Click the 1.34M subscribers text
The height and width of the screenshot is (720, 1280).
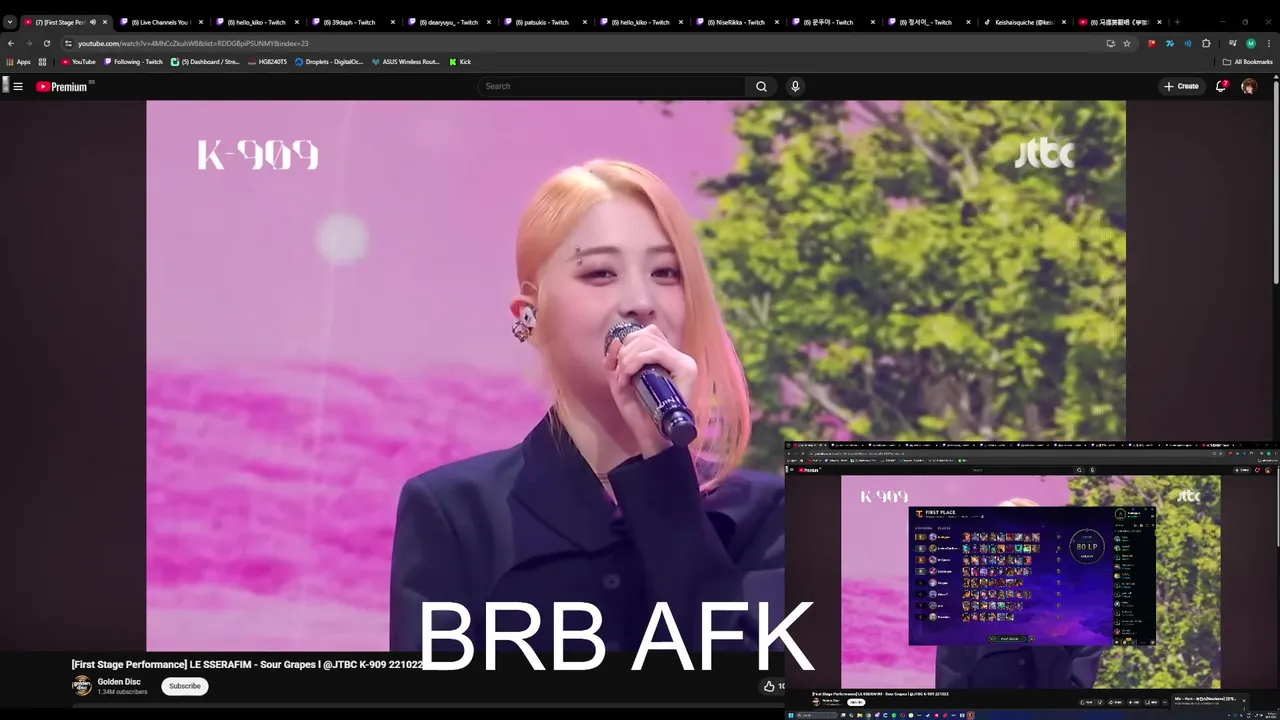[122, 692]
